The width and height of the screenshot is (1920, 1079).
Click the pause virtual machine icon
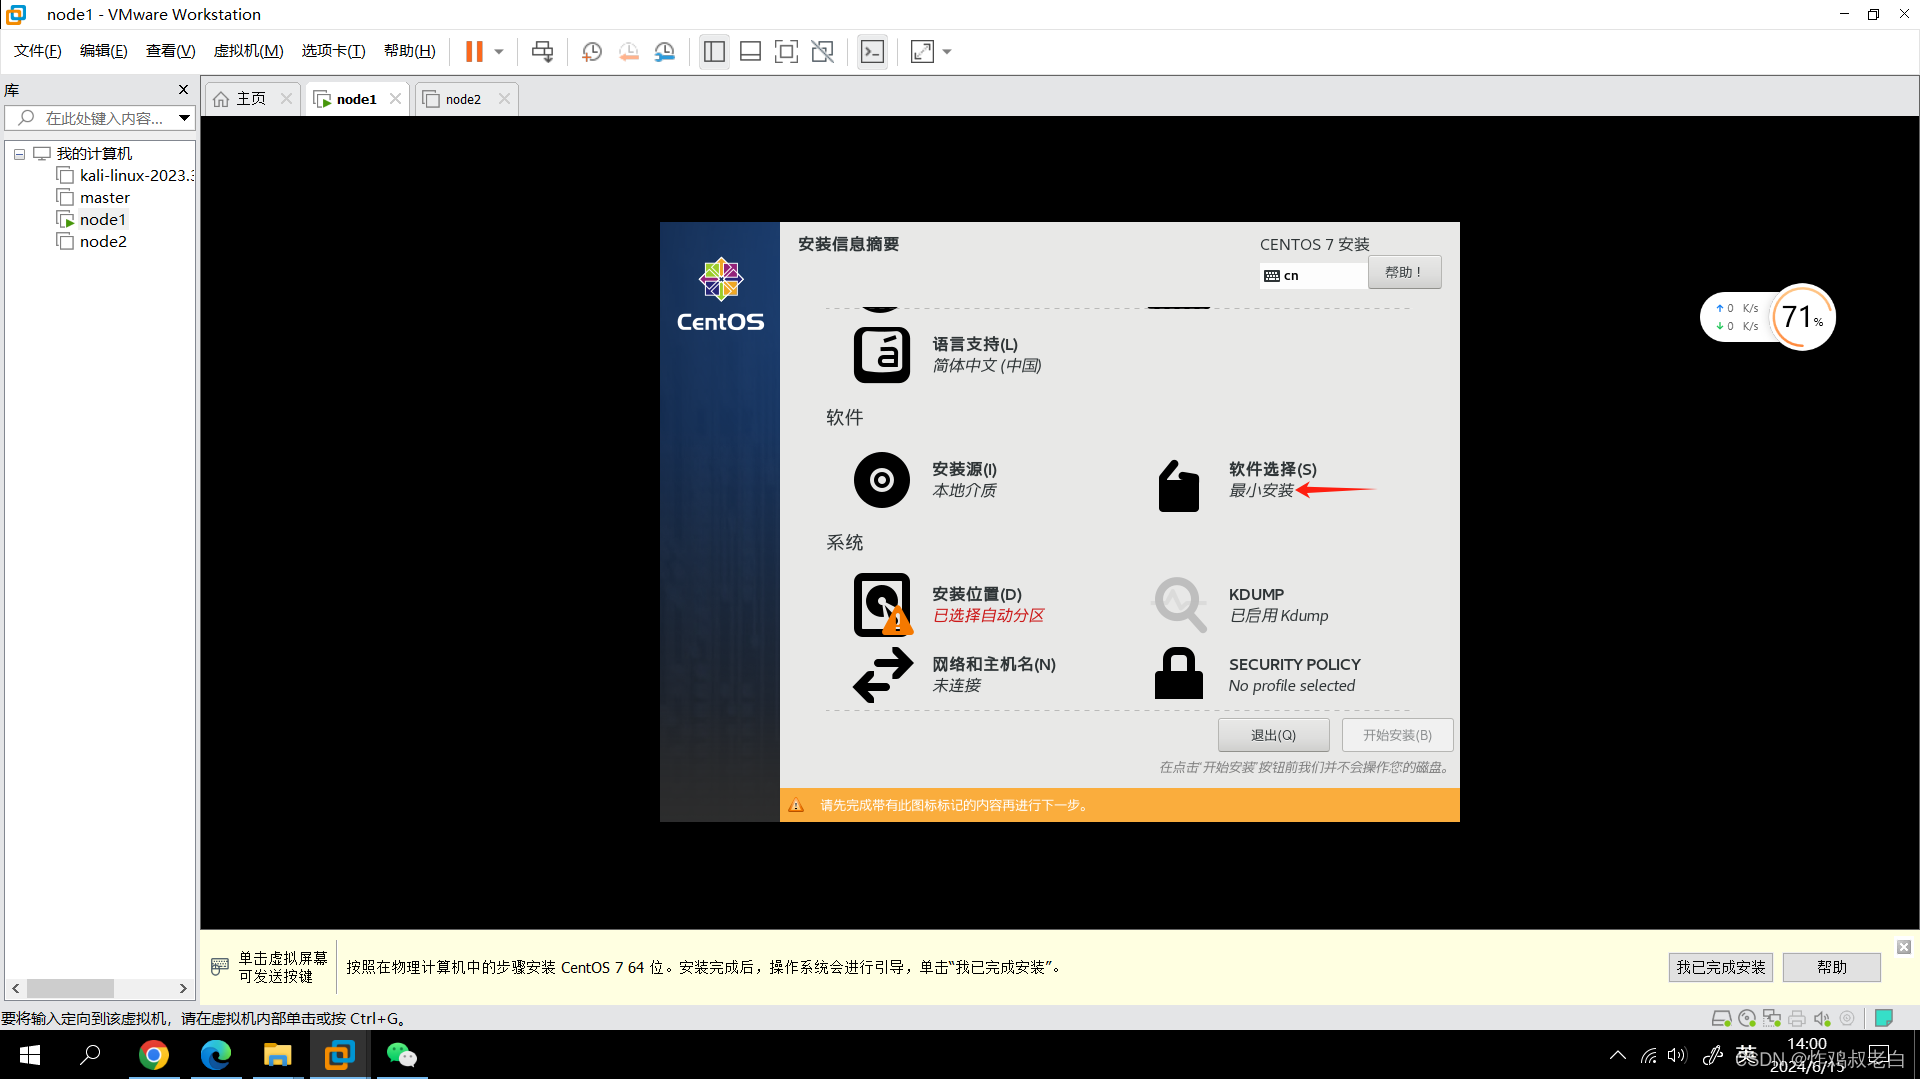point(474,51)
